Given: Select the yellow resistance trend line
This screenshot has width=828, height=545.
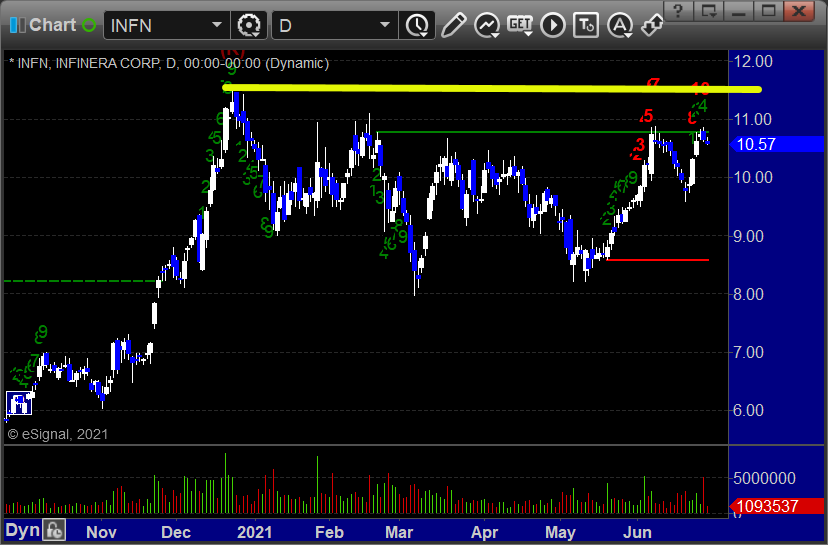Looking at the screenshot, I should click(x=492, y=88).
